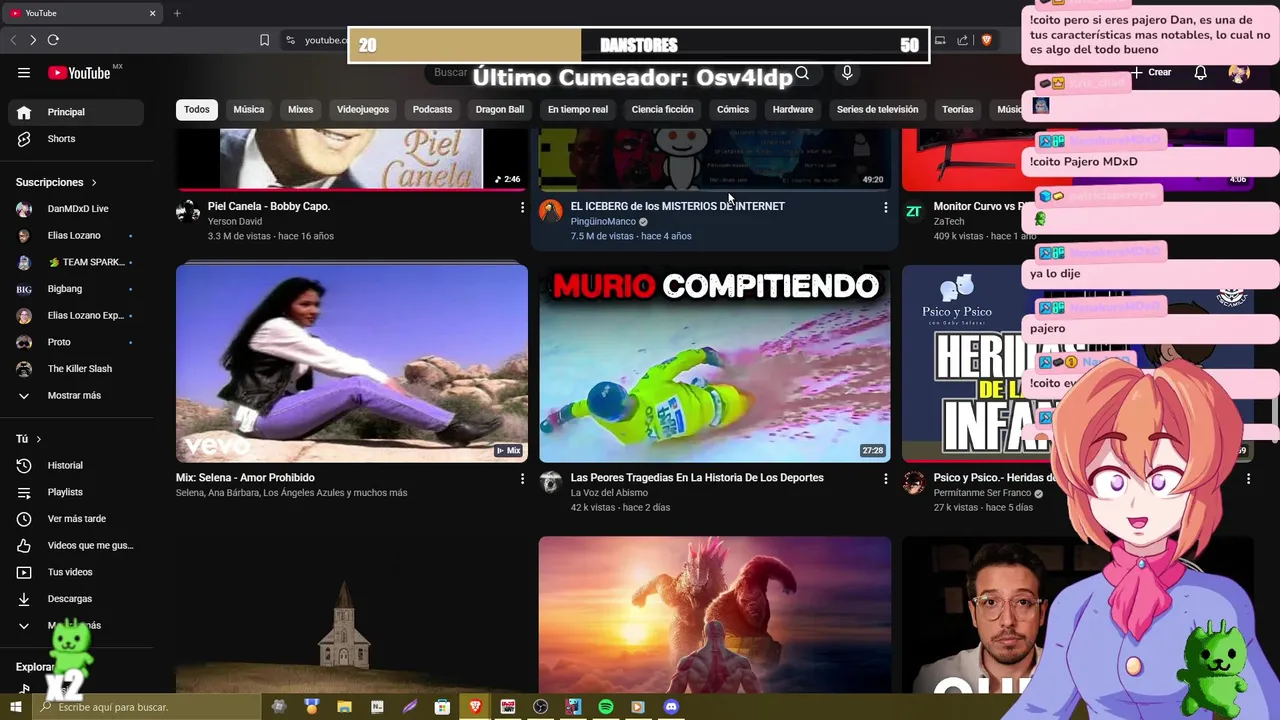Open the account avatar menu
This screenshot has width=1280, height=720.
click(1239, 72)
